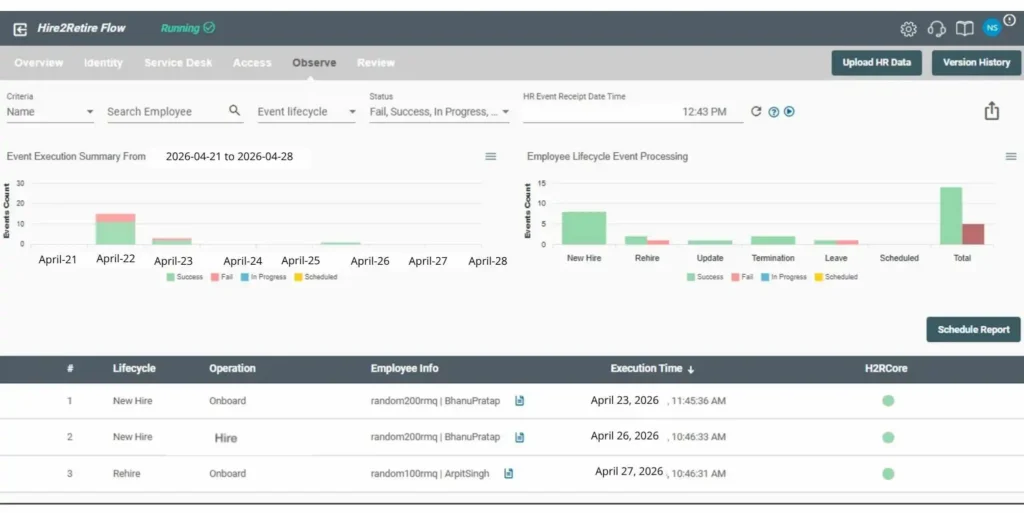Click H2RCore status dot in row 2
The height and width of the screenshot is (513, 1024).
point(888,437)
